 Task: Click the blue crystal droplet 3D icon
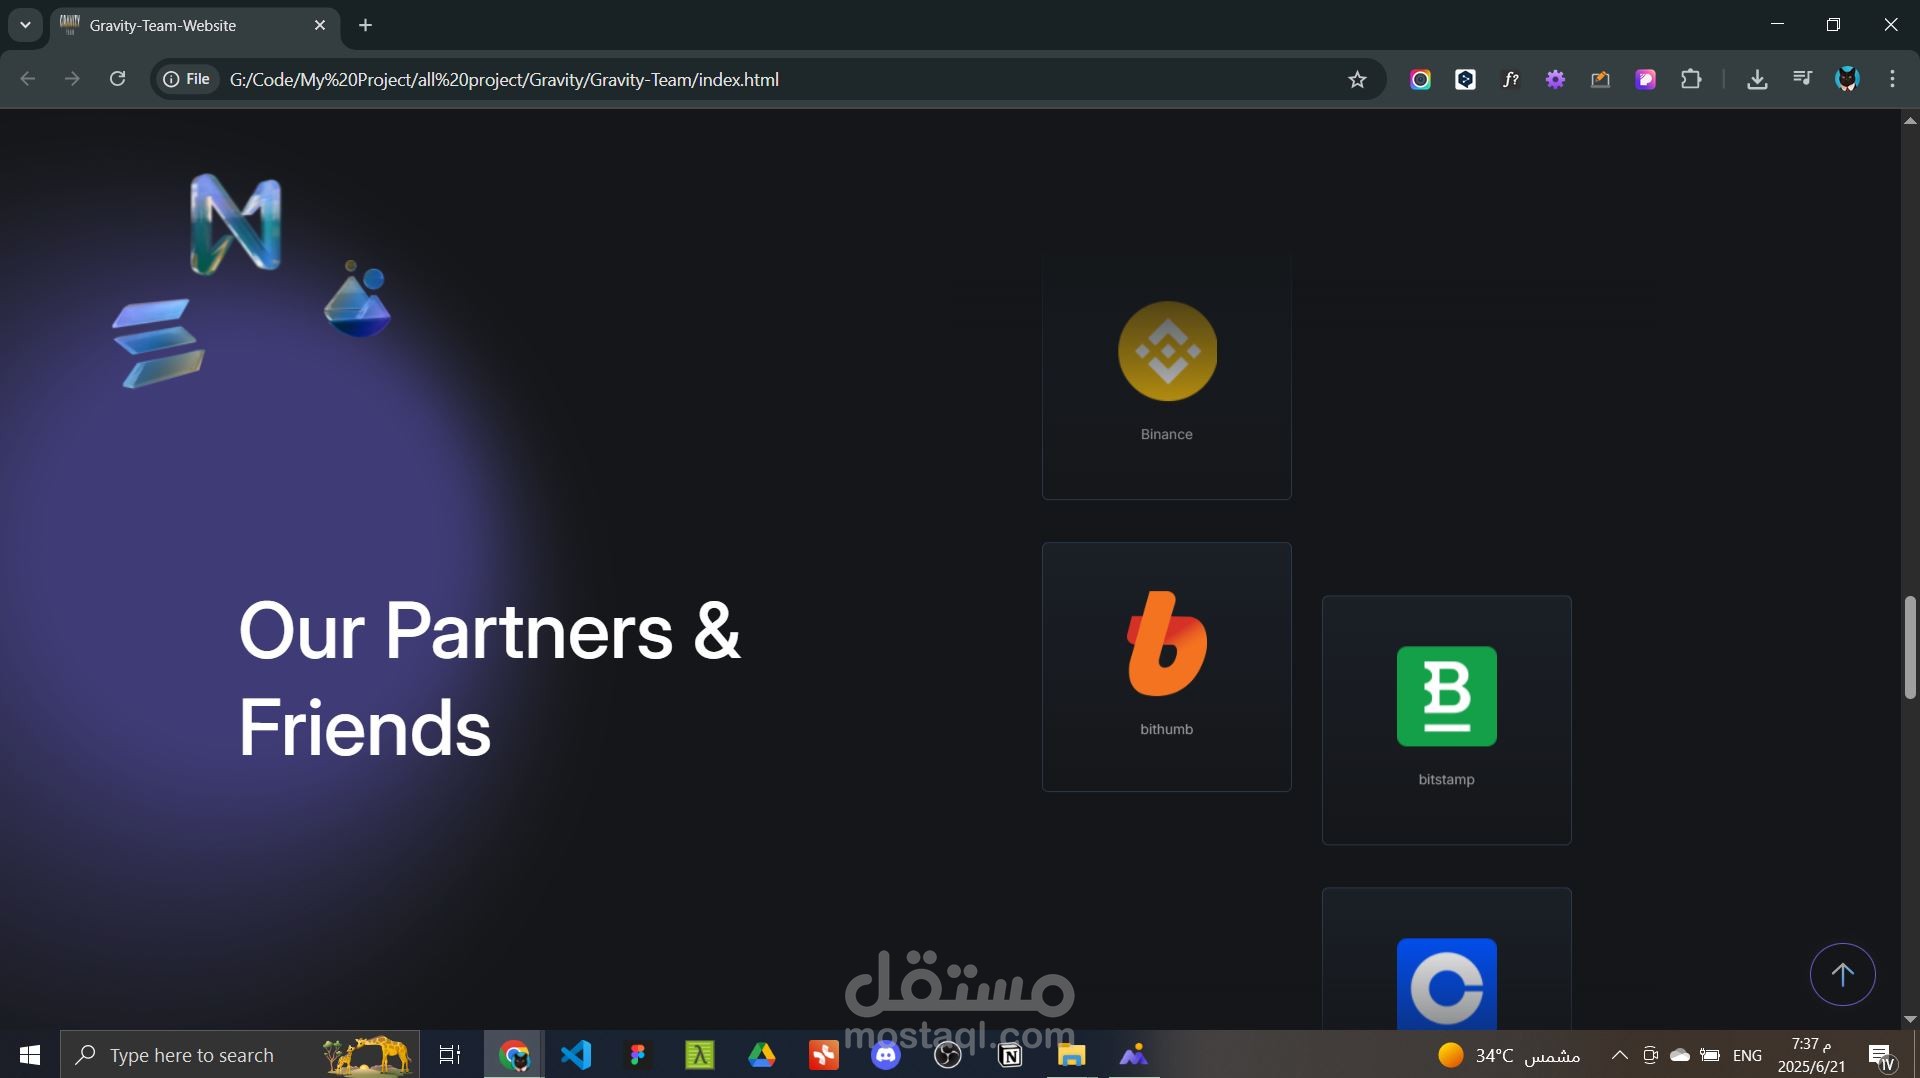click(x=357, y=299)
